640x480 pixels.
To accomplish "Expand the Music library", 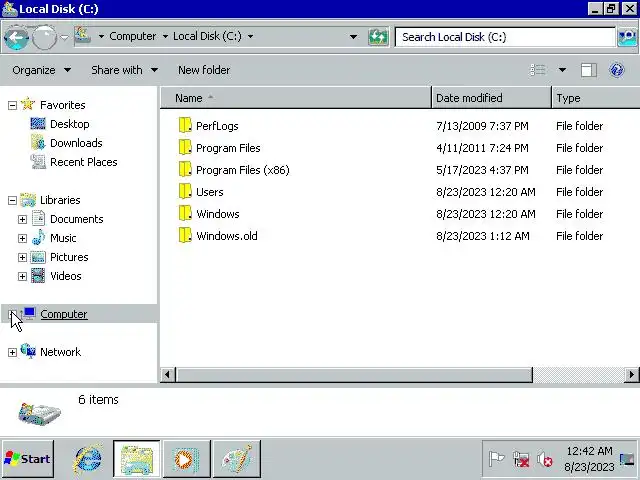I will point(22,238).
